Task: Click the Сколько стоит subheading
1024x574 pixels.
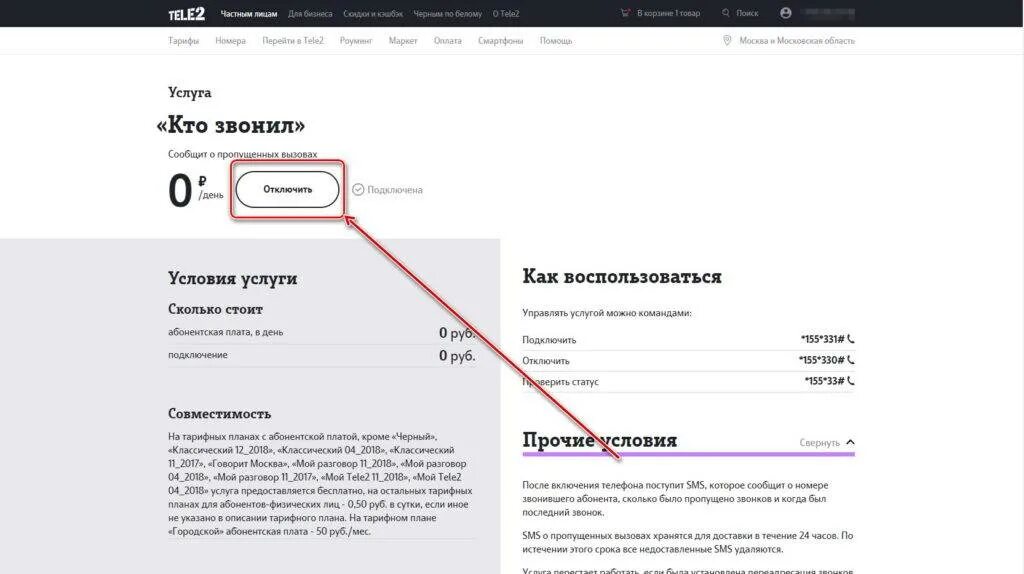Action: 215,309
